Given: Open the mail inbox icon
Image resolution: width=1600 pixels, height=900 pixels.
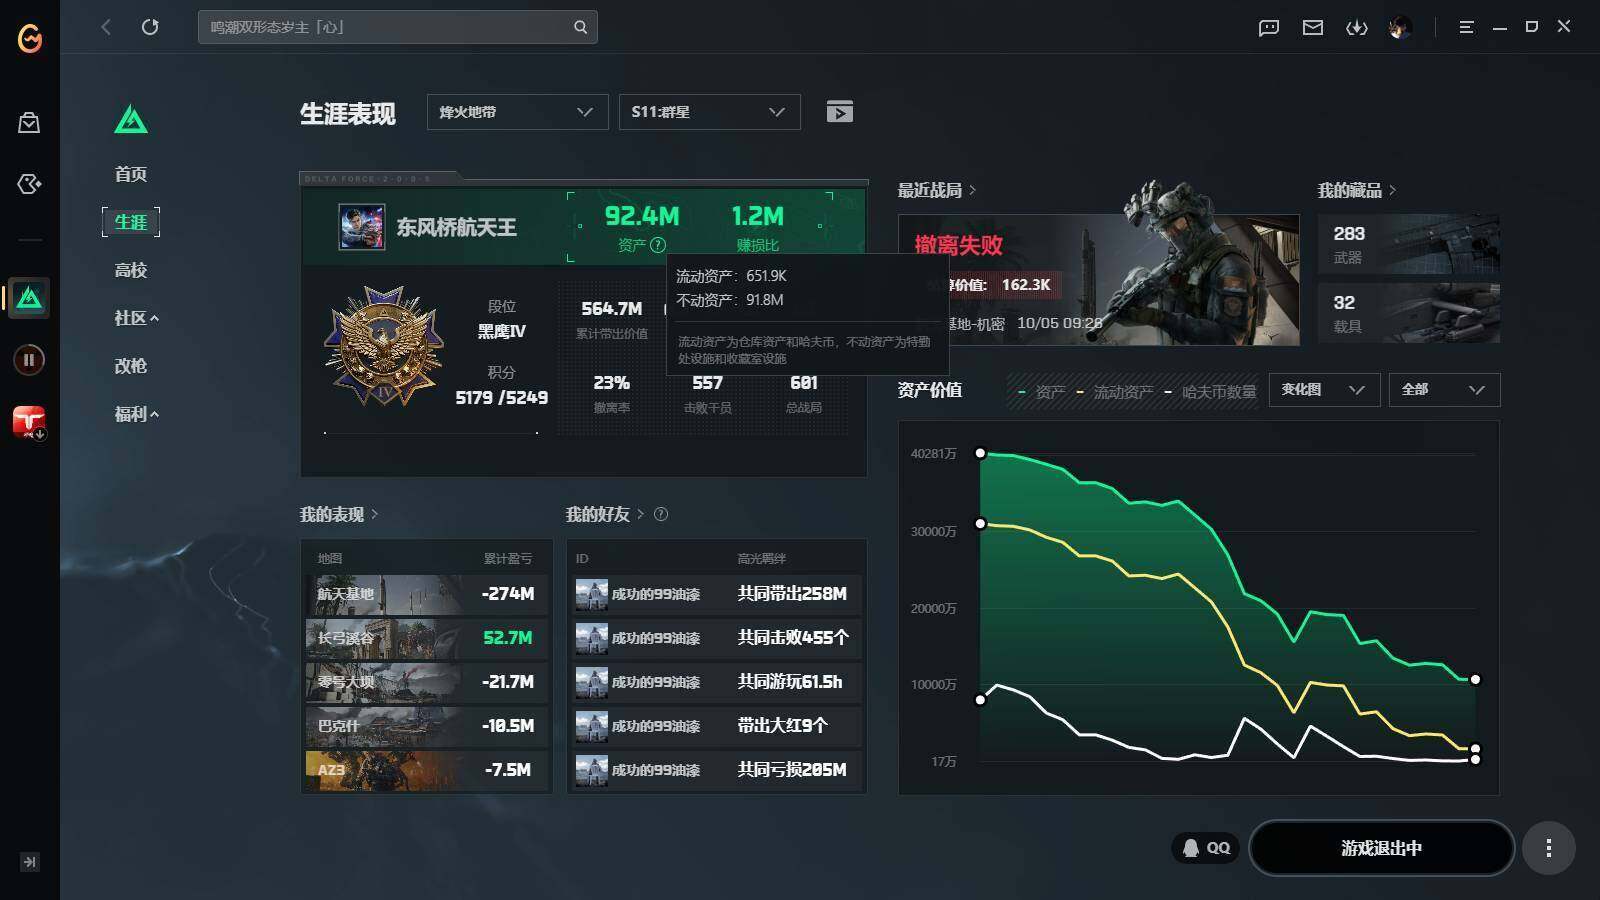Looking at the screenshot, I should point(1313,28).
